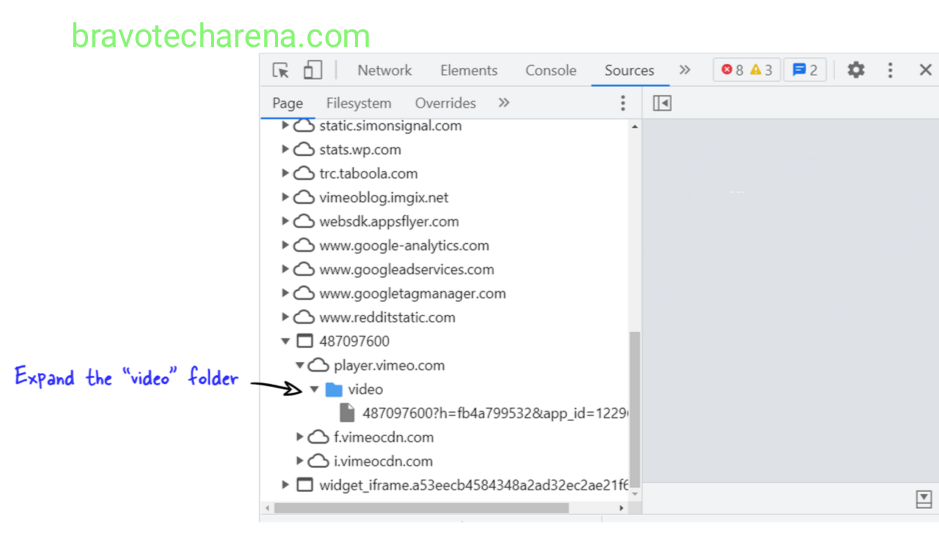Switch to the Network tab
This screenshot has width=939, height=552.
pos(384,70)
